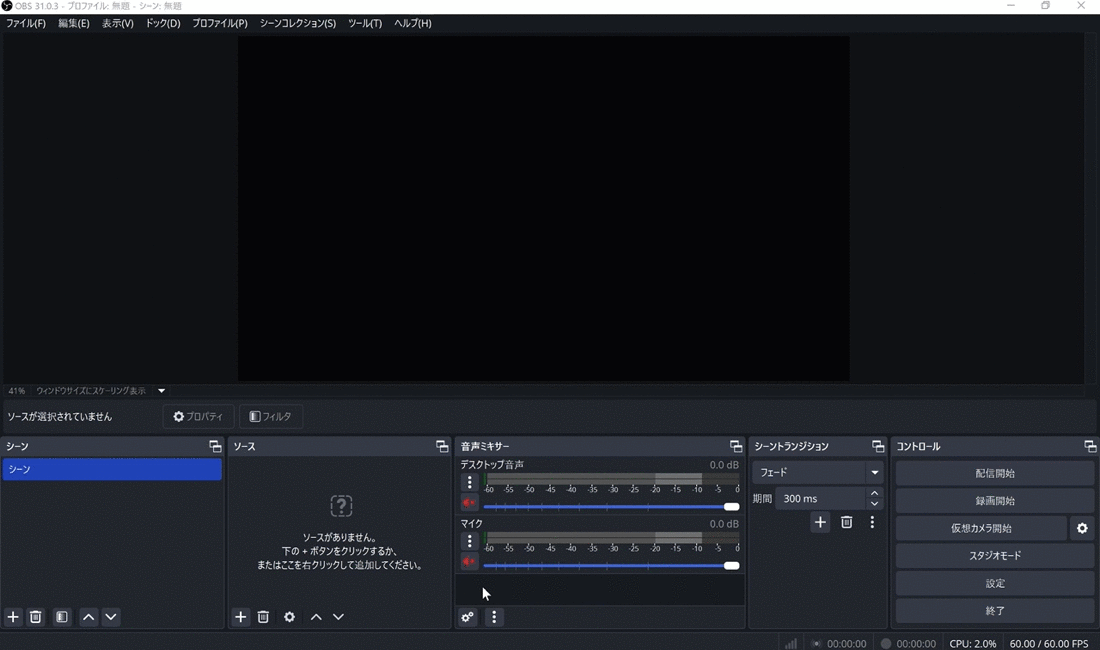This screenshot has height=650, width=1100.
Task: Undock the 音声ミキサー panel
Action: point(736,446)
